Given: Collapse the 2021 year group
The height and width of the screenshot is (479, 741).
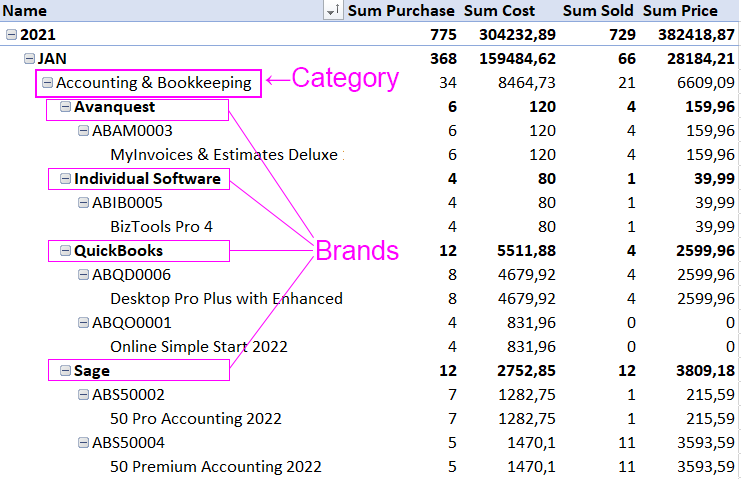Looking at the screenshot, I should (11, 35).
